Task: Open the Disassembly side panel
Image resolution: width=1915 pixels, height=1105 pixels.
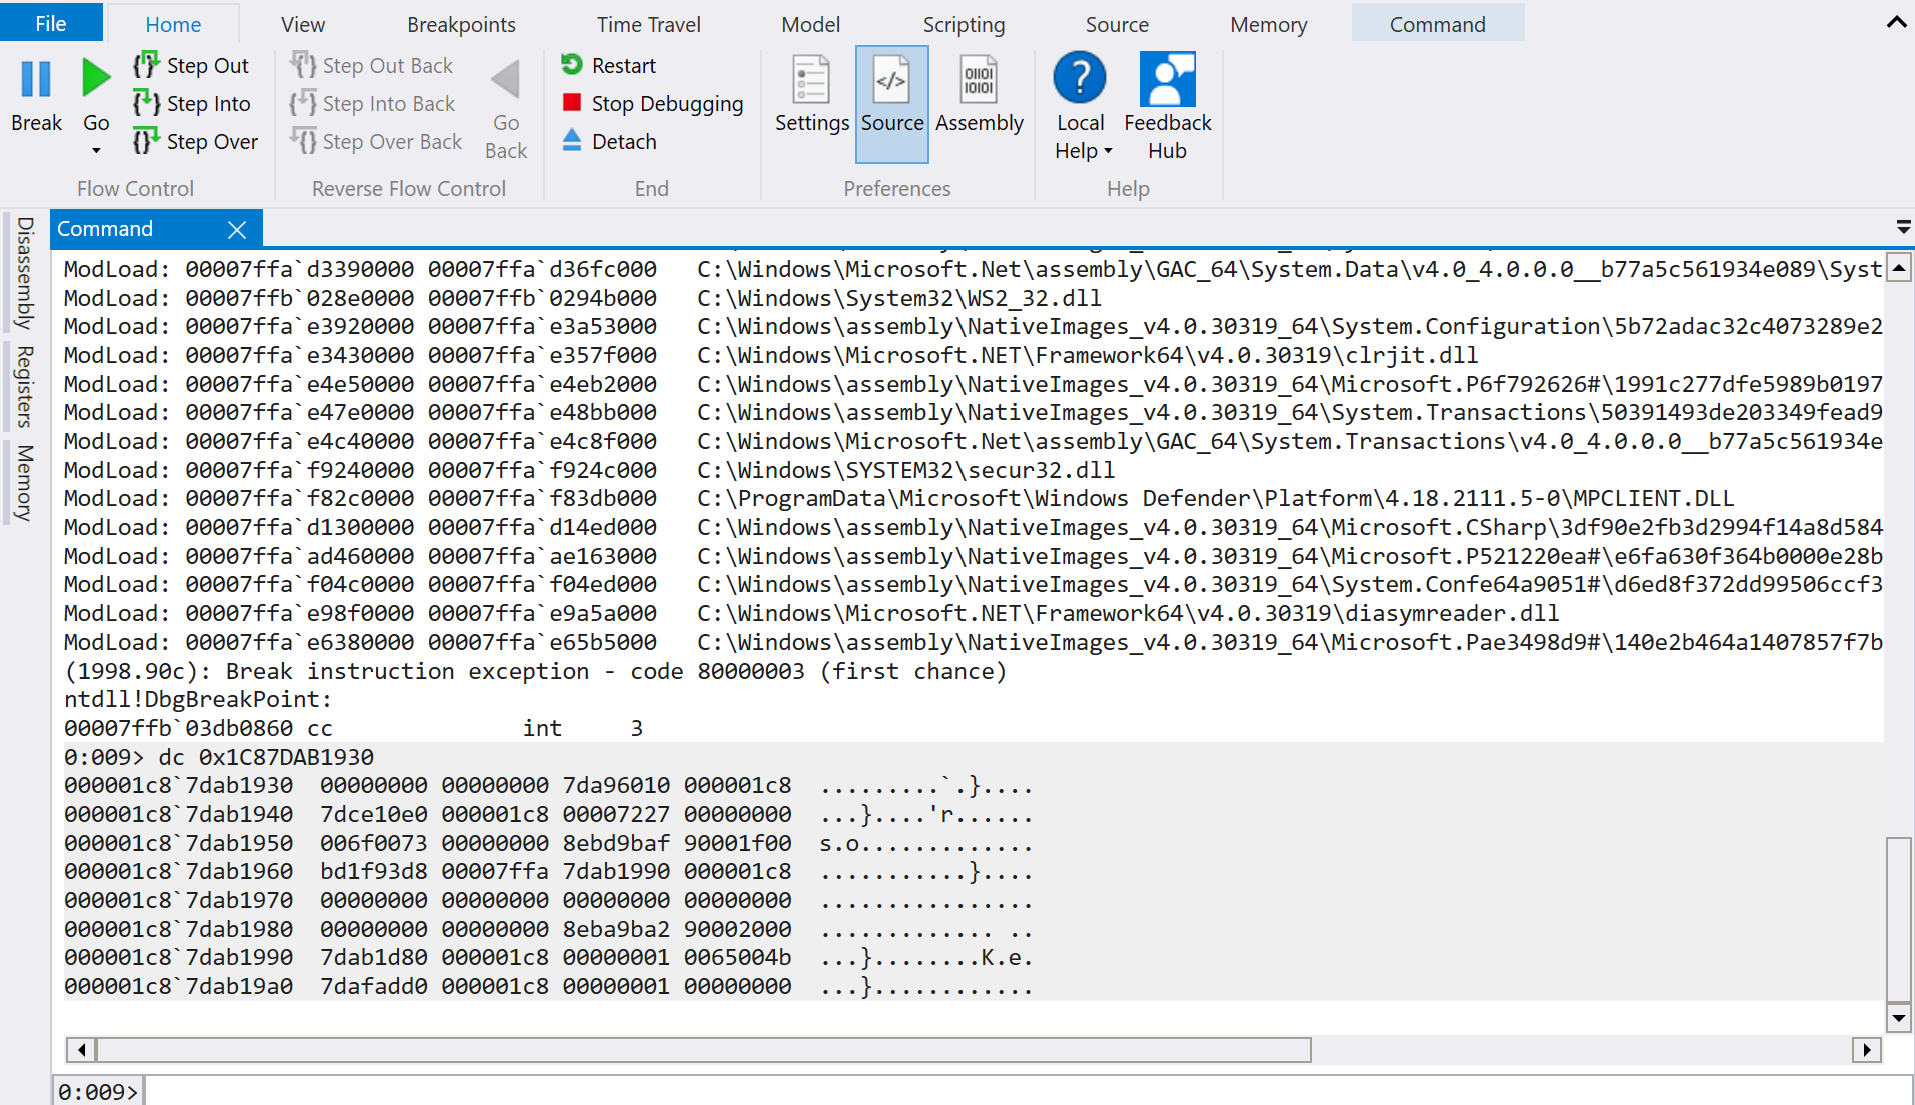Action: [25, 273]
